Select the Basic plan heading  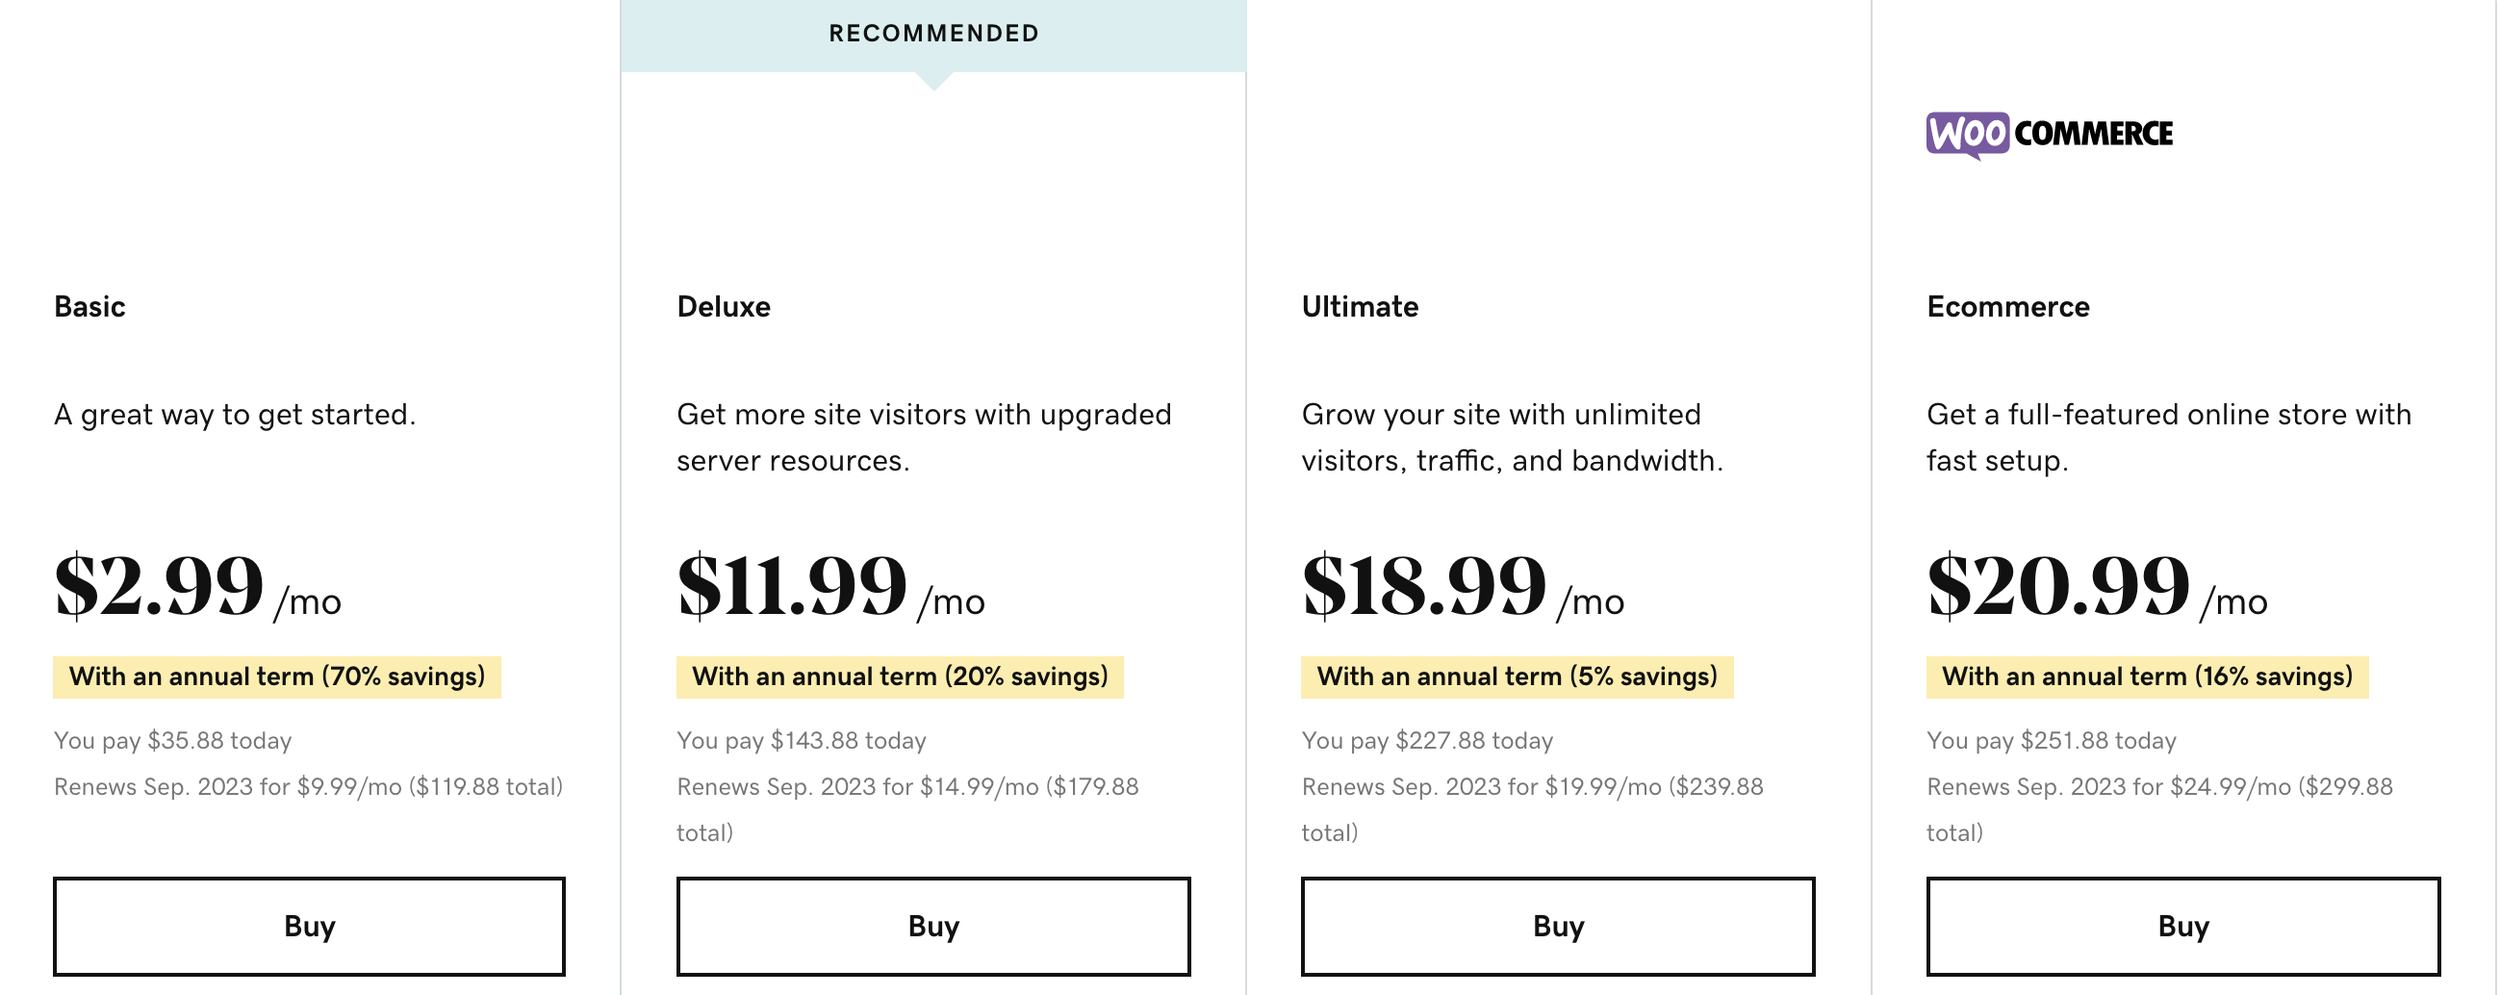coord(90,307)
